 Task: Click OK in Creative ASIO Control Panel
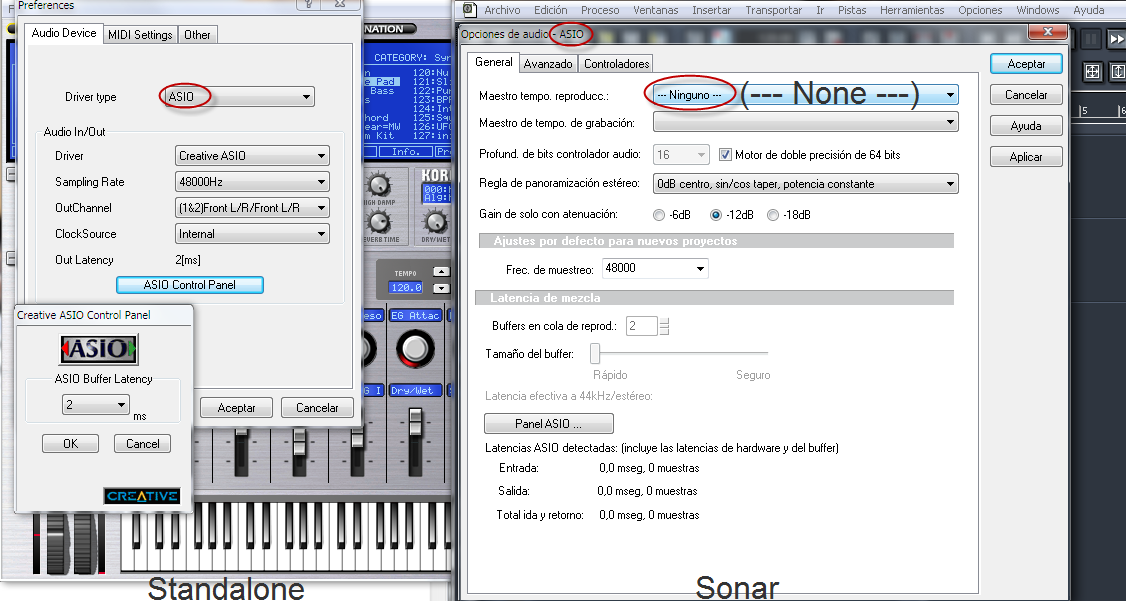point(70,444)
